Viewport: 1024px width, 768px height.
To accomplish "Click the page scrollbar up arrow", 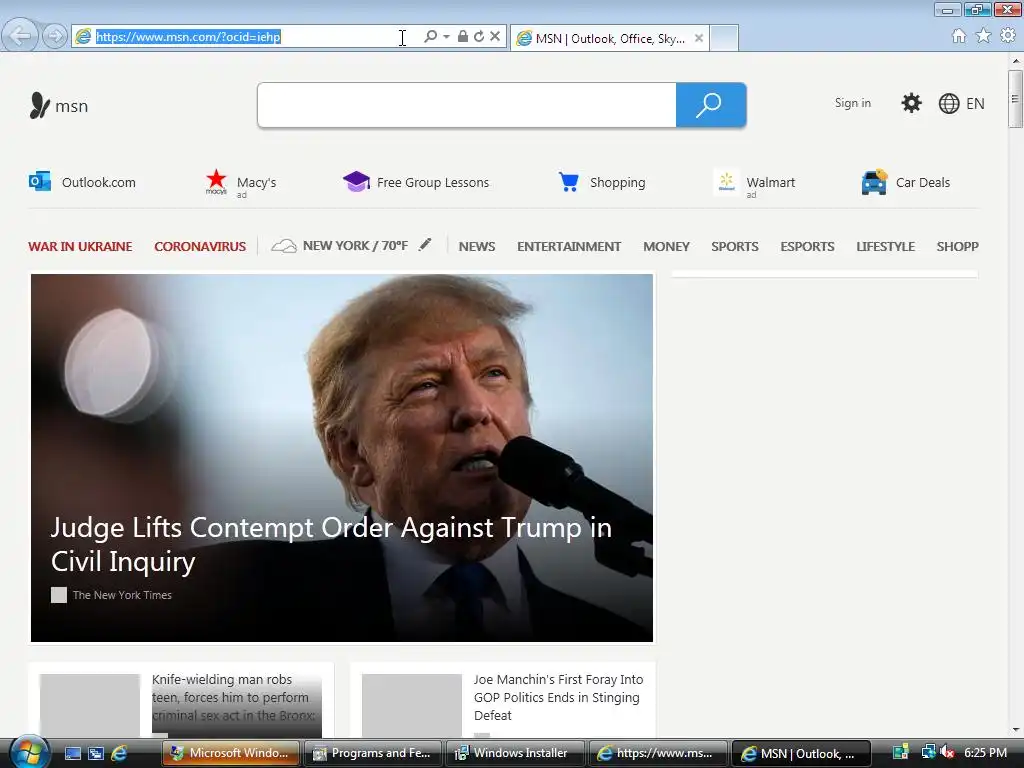I will click(1016, 61).
